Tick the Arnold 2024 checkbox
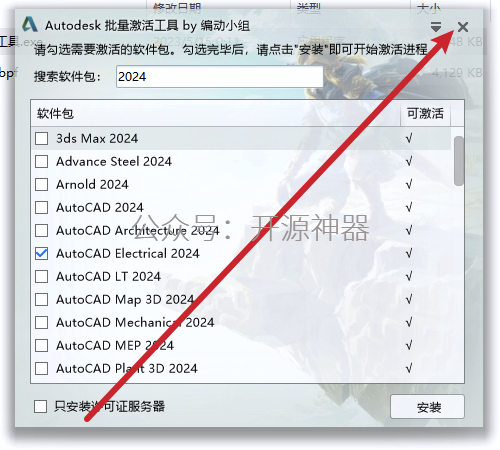Image resolution: width=500 pixels, height=450 pixels. click(41, 184)
